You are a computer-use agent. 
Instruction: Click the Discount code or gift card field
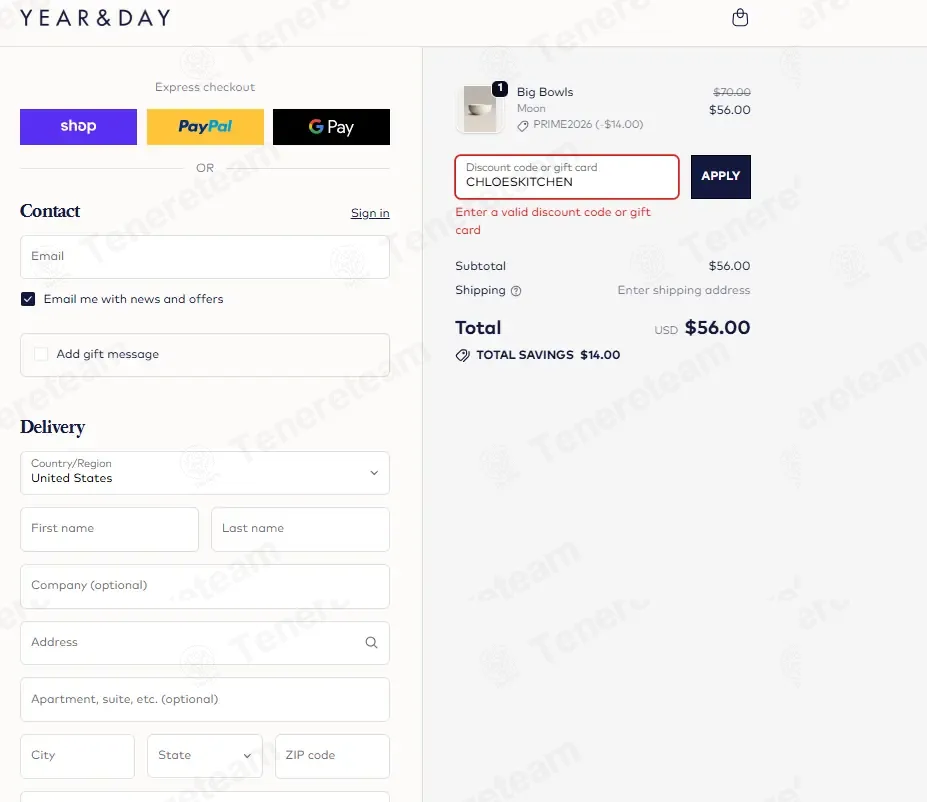pyautogui.click(x=566, y=177)
